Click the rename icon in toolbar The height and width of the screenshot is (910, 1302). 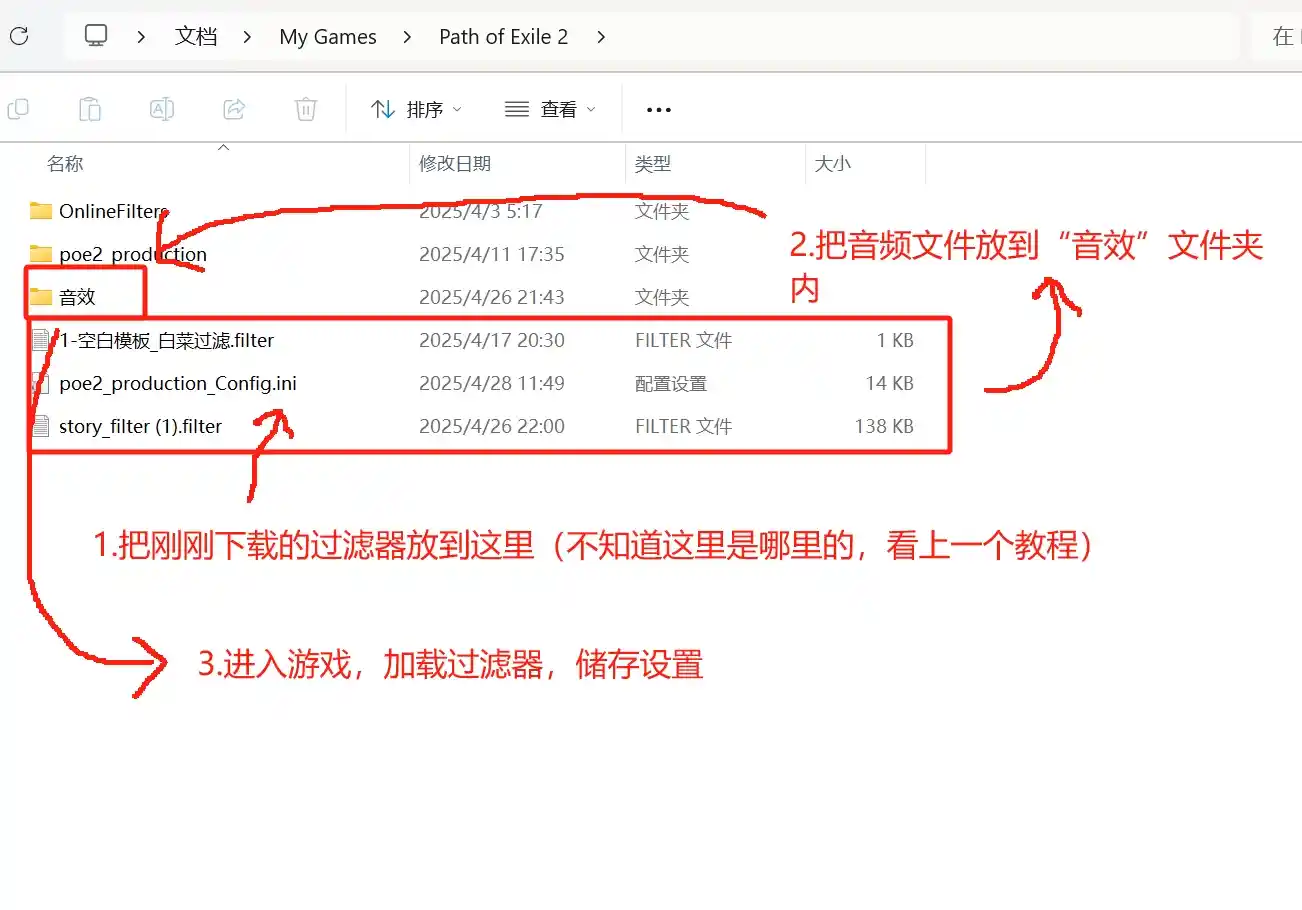coord(162,109)
